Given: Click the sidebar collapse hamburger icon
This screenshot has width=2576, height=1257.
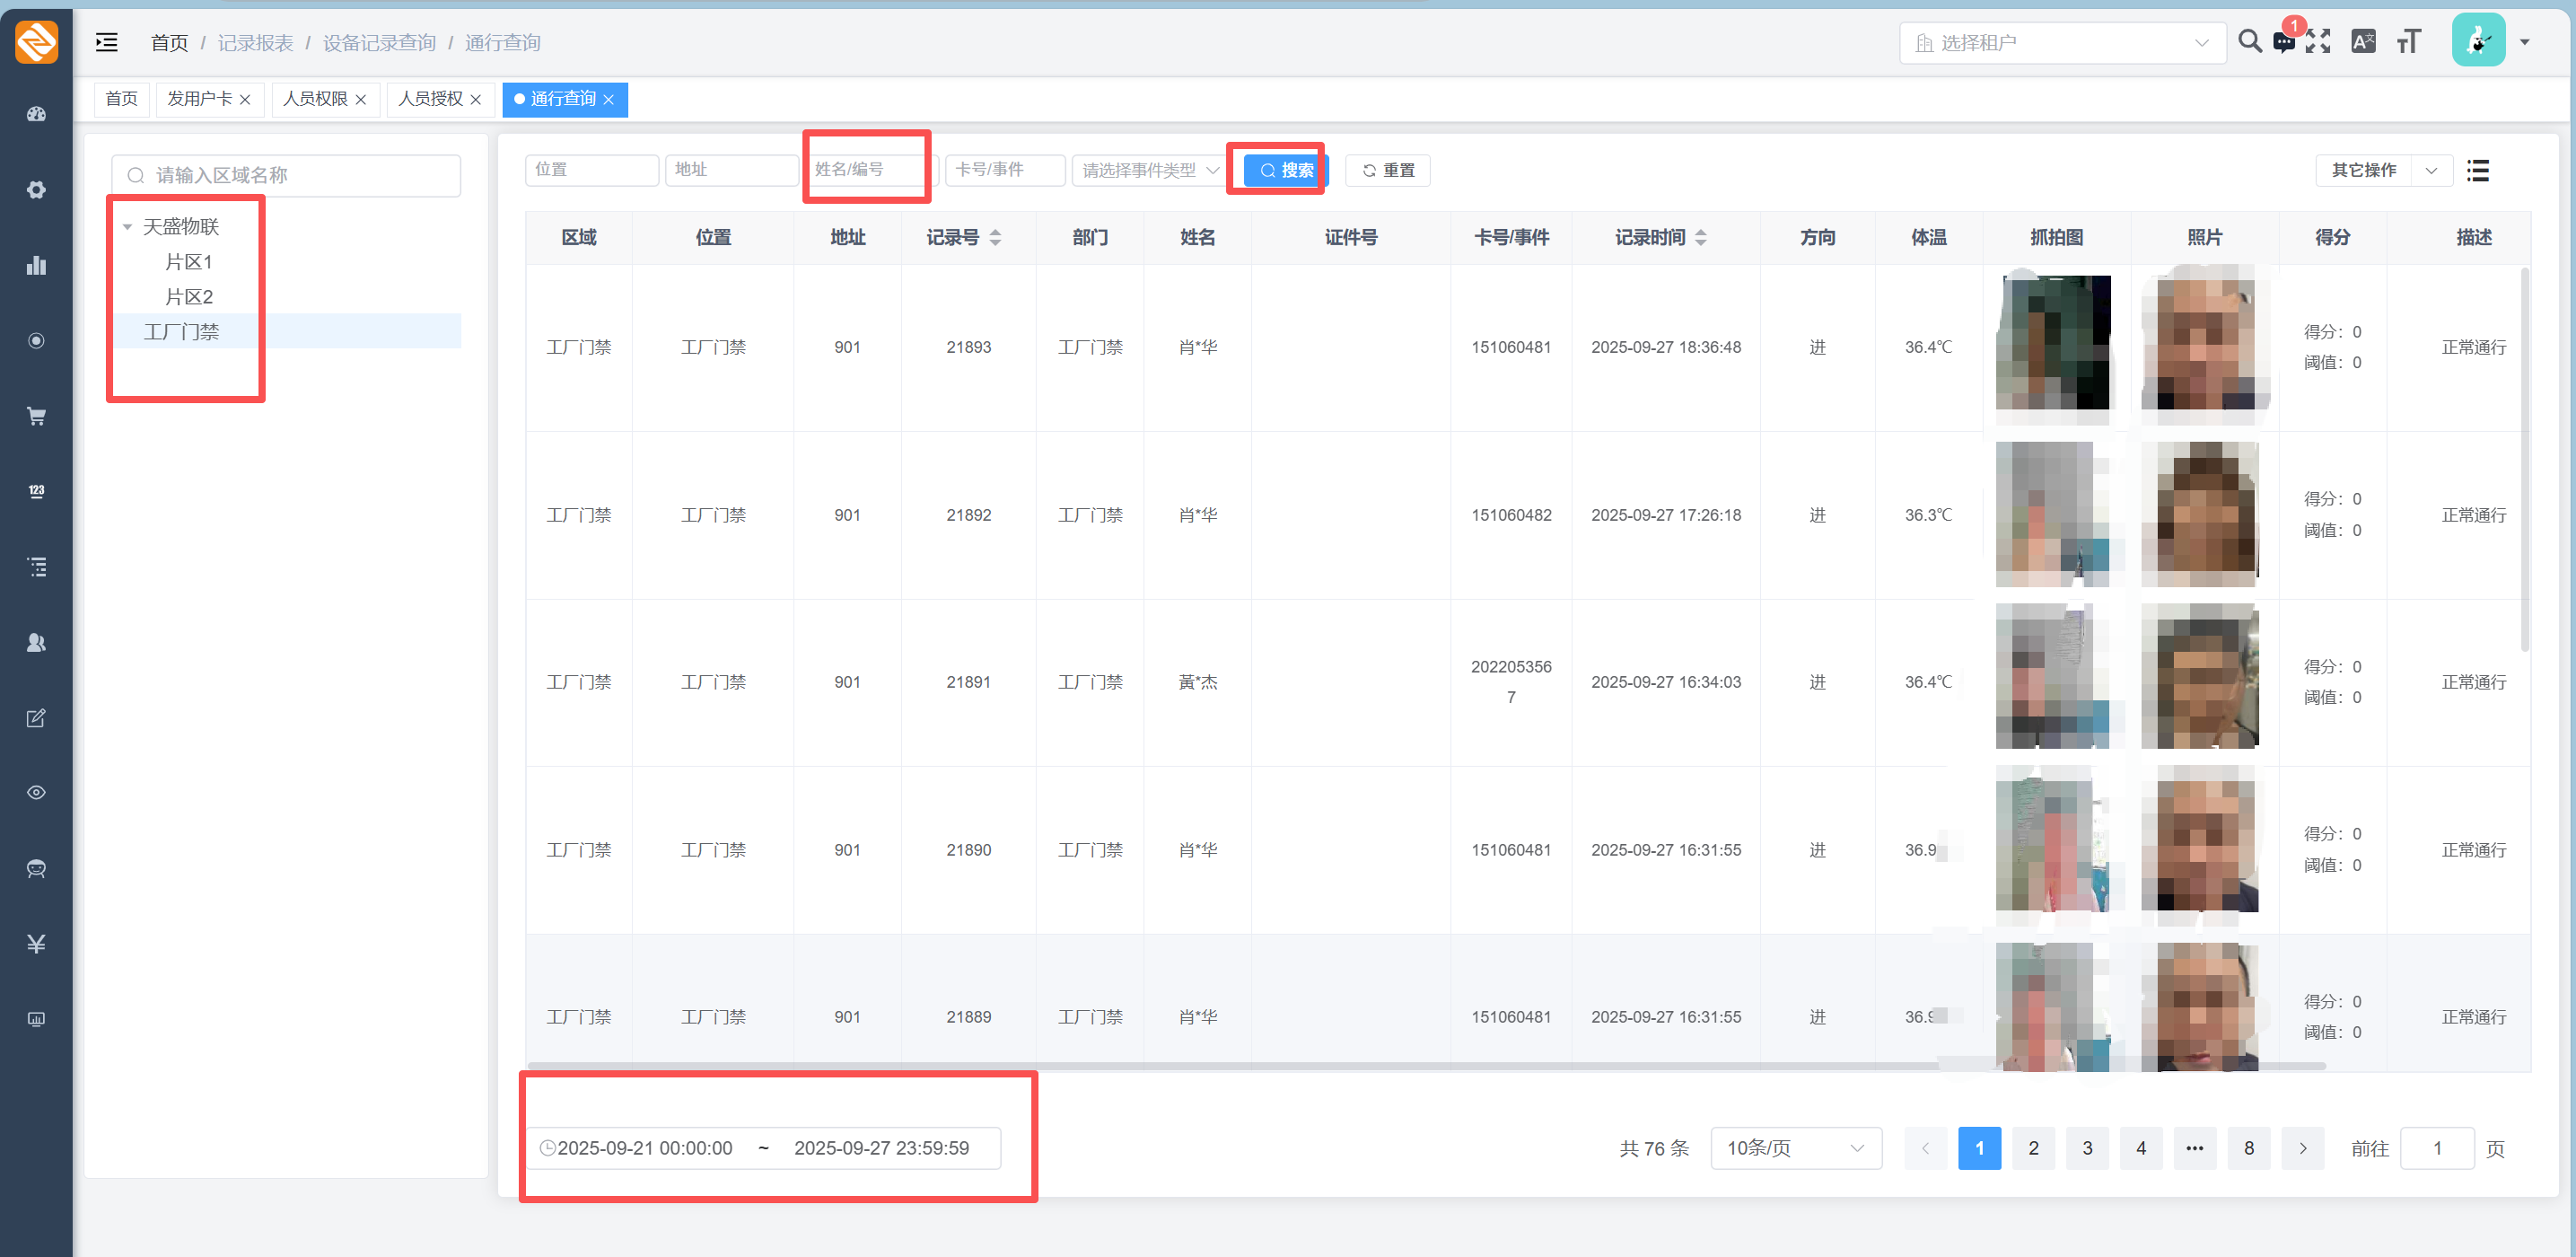Looking at the screenshot, I should pos(106,42).
